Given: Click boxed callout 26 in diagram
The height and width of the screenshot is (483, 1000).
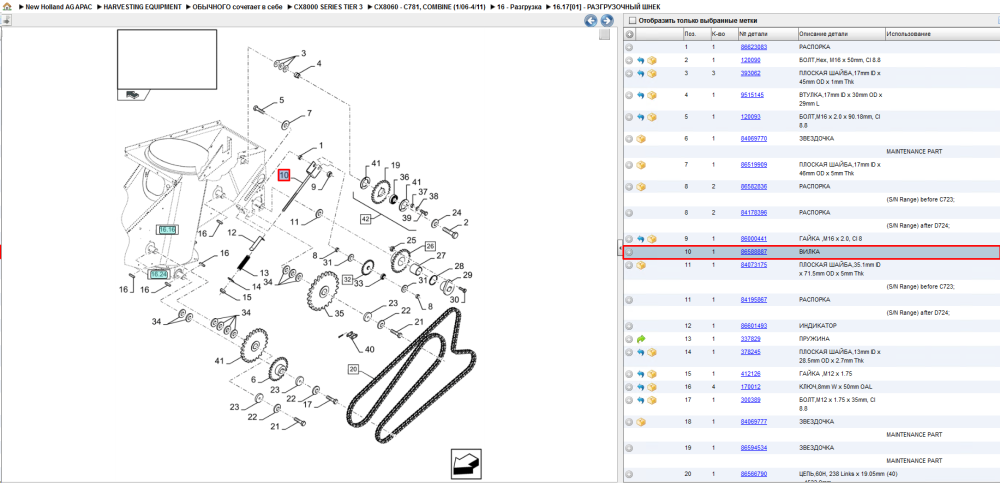Looking at the screenshot, I should pyautogui.click(x=430, y=246).
